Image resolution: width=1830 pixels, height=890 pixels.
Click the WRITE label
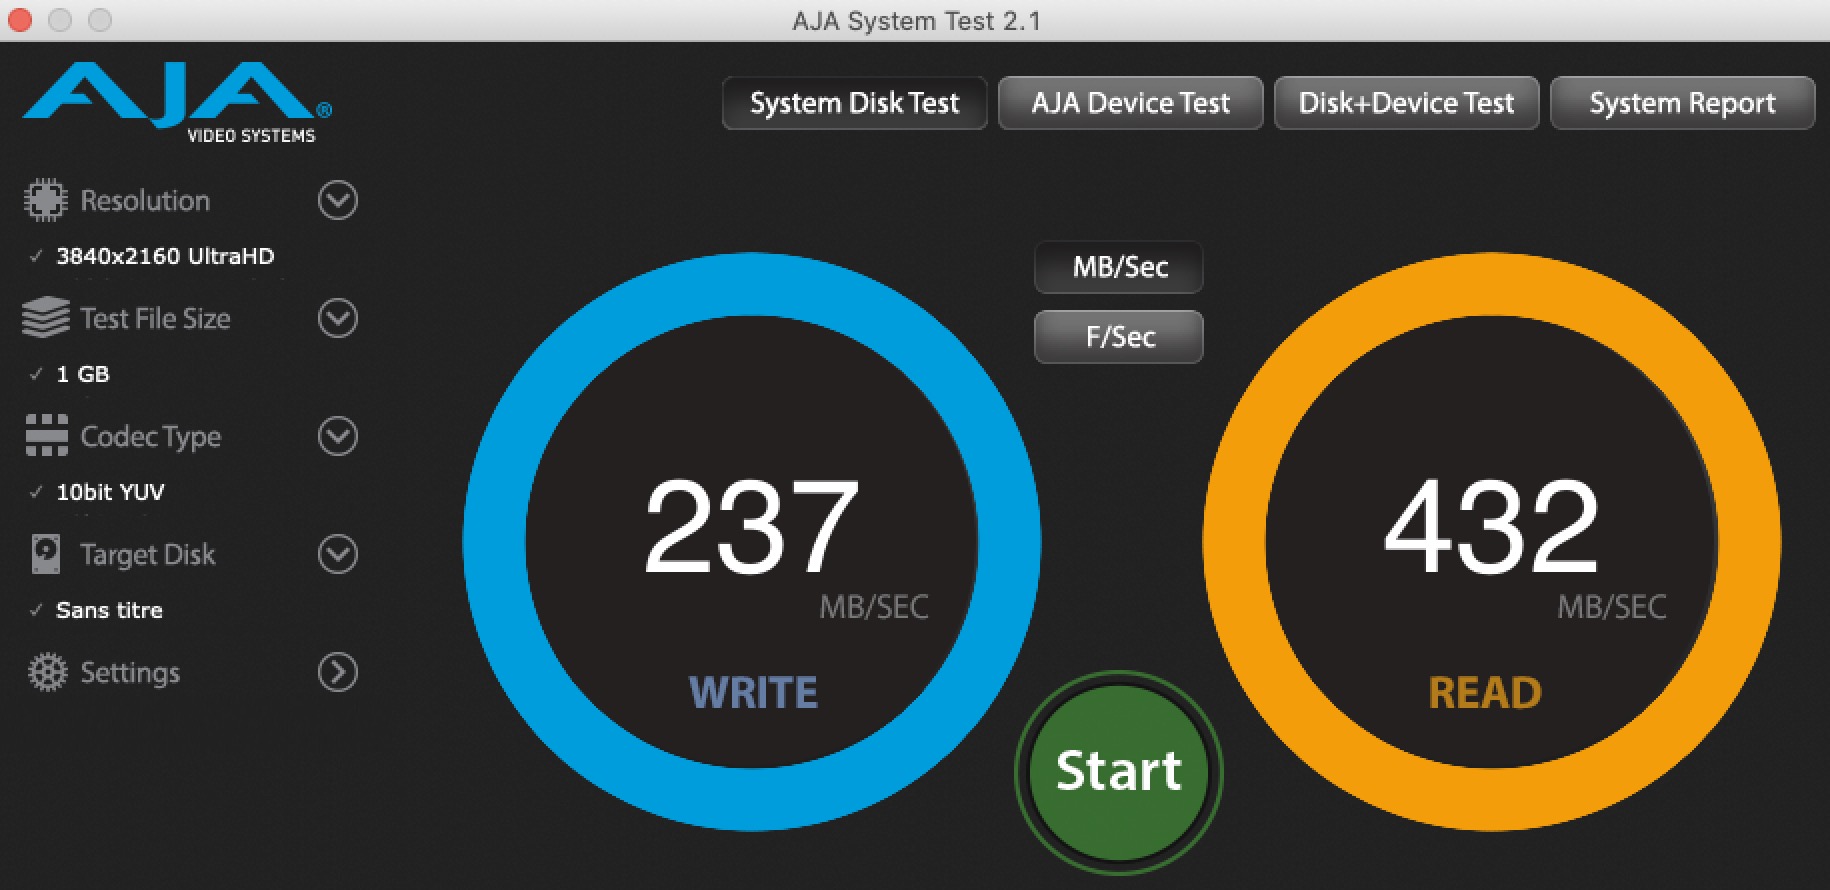click(753, 692)
